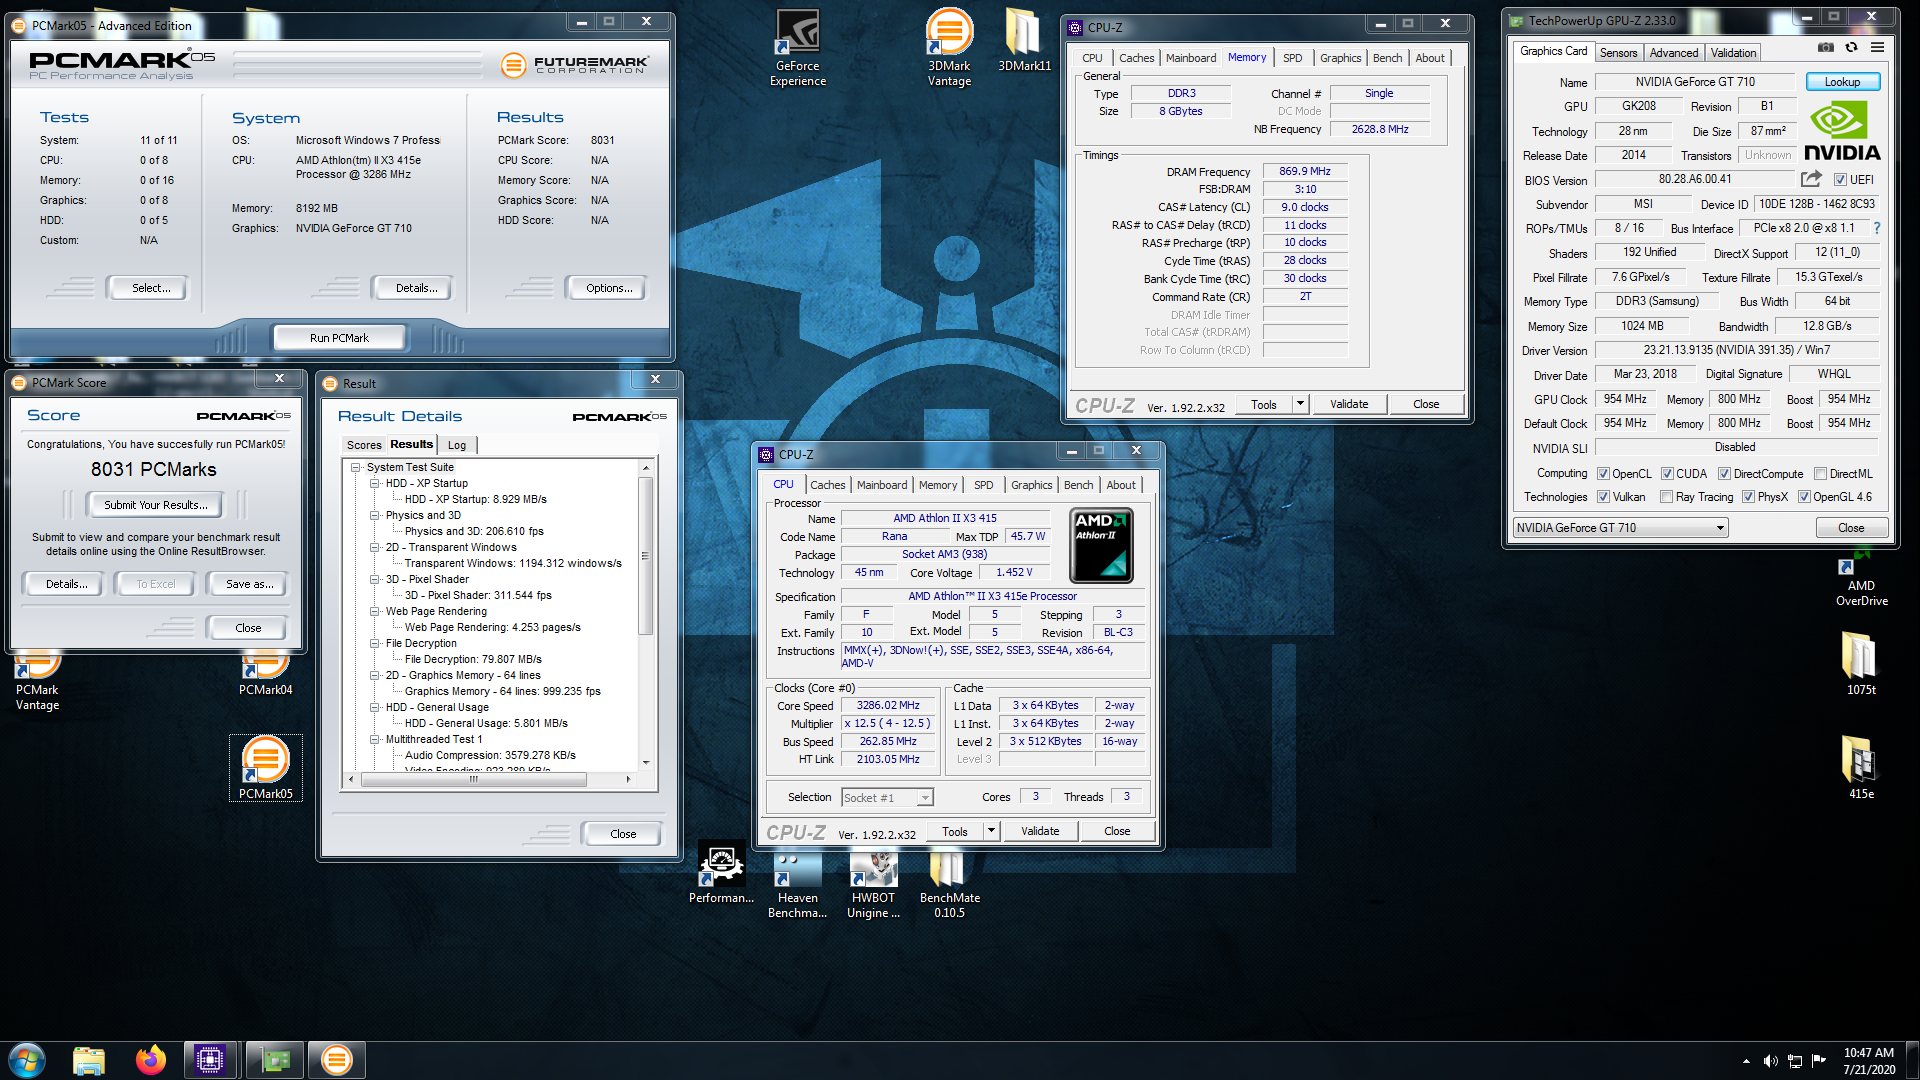Click CPU-Z taskbar icon
Viewport: 1920px width, 1080px height.
(210, 1060)
